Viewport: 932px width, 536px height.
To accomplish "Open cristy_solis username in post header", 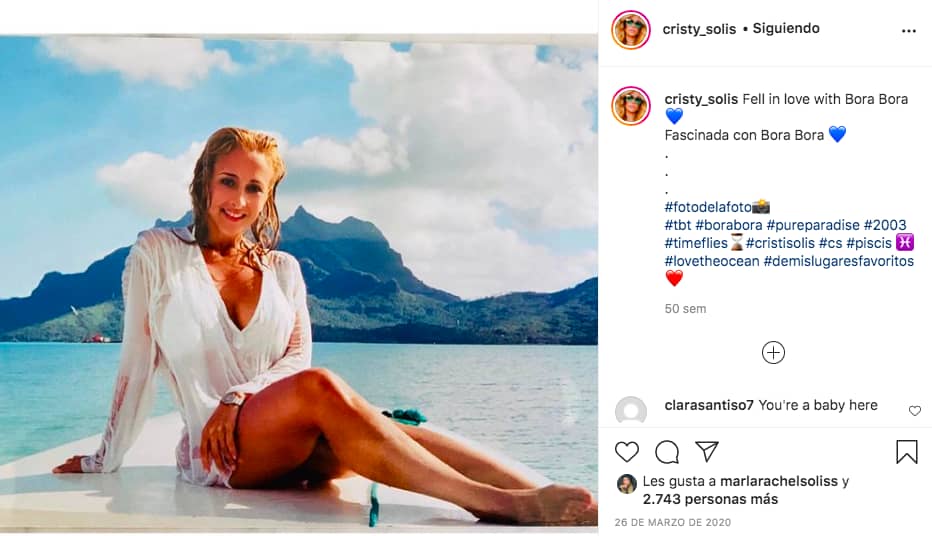I will [698, 29].
